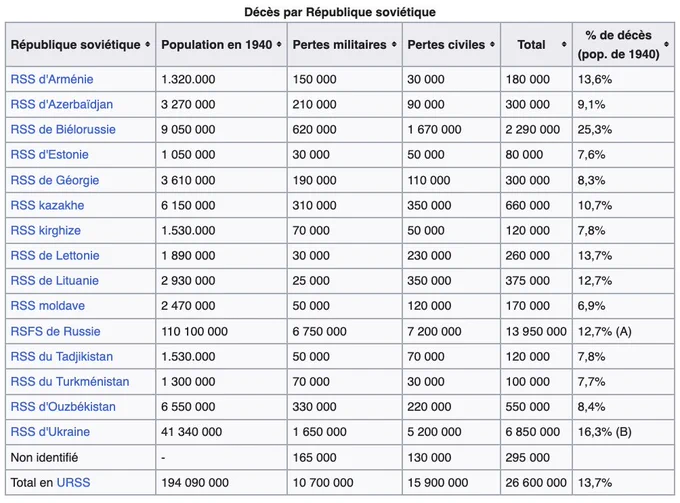Sort by % de décès column
Image resolution: width=680 pixels, height=503 pixels.
[x=667, y=44]
